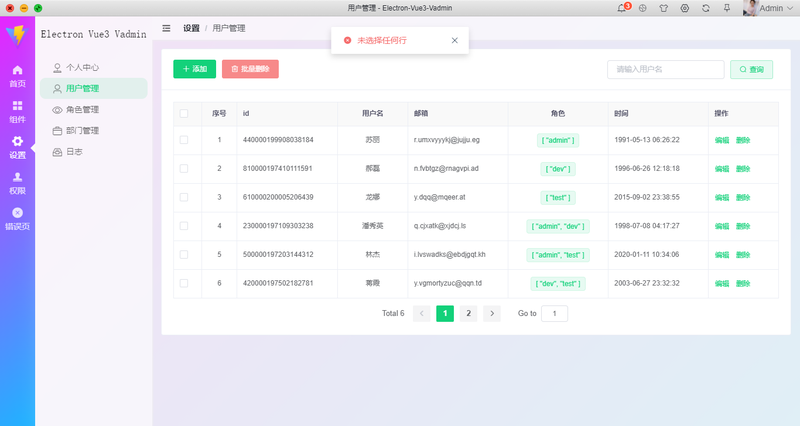Image resolution: width=800 pixels, height=426 pixels.
Task: Click the lightning Vadmin logo
Action: coord(17,35)
